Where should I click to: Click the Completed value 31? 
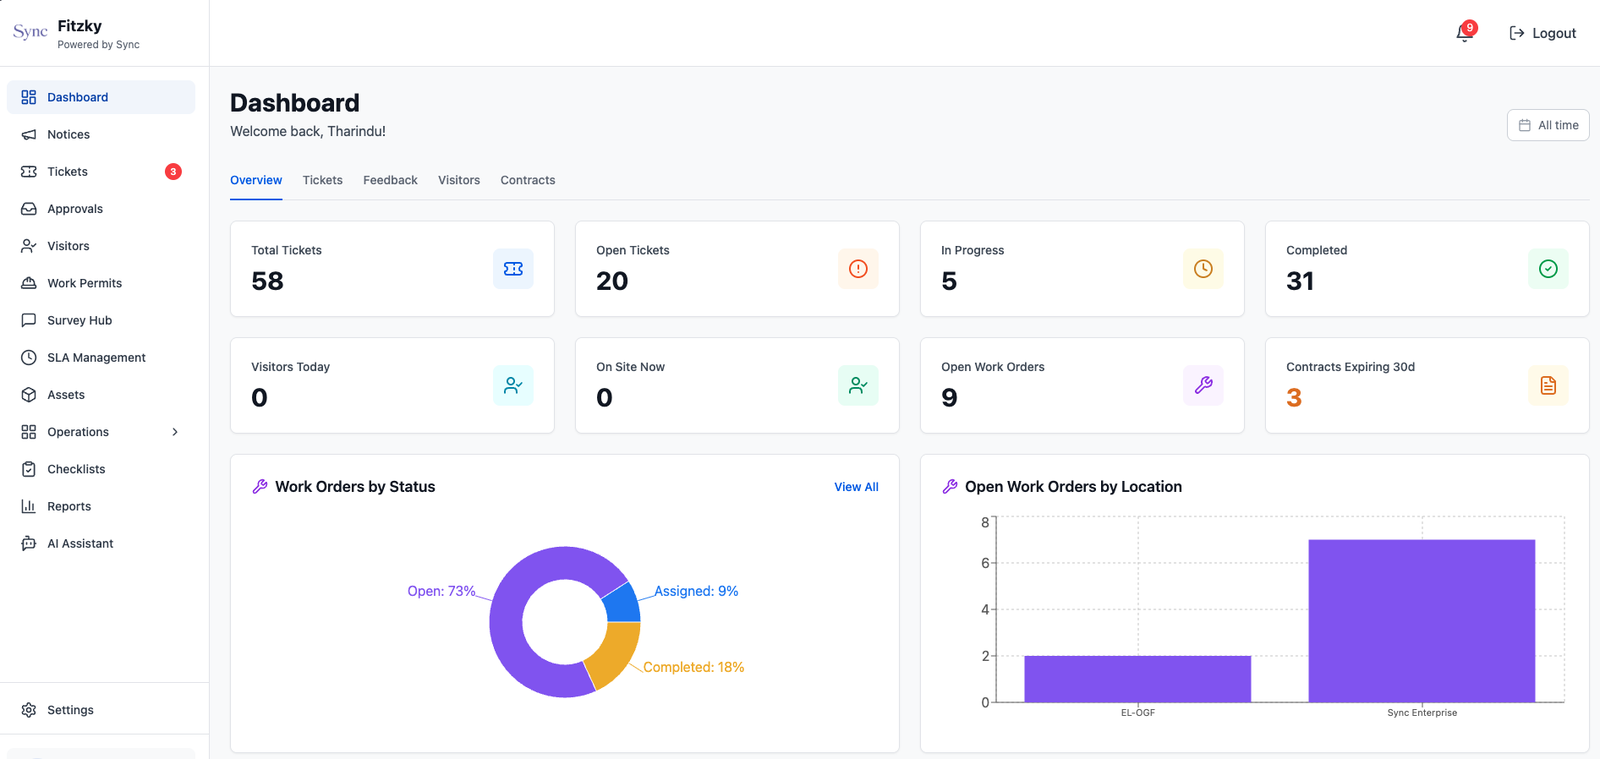pyautogui.click(x=1300, y=281)
